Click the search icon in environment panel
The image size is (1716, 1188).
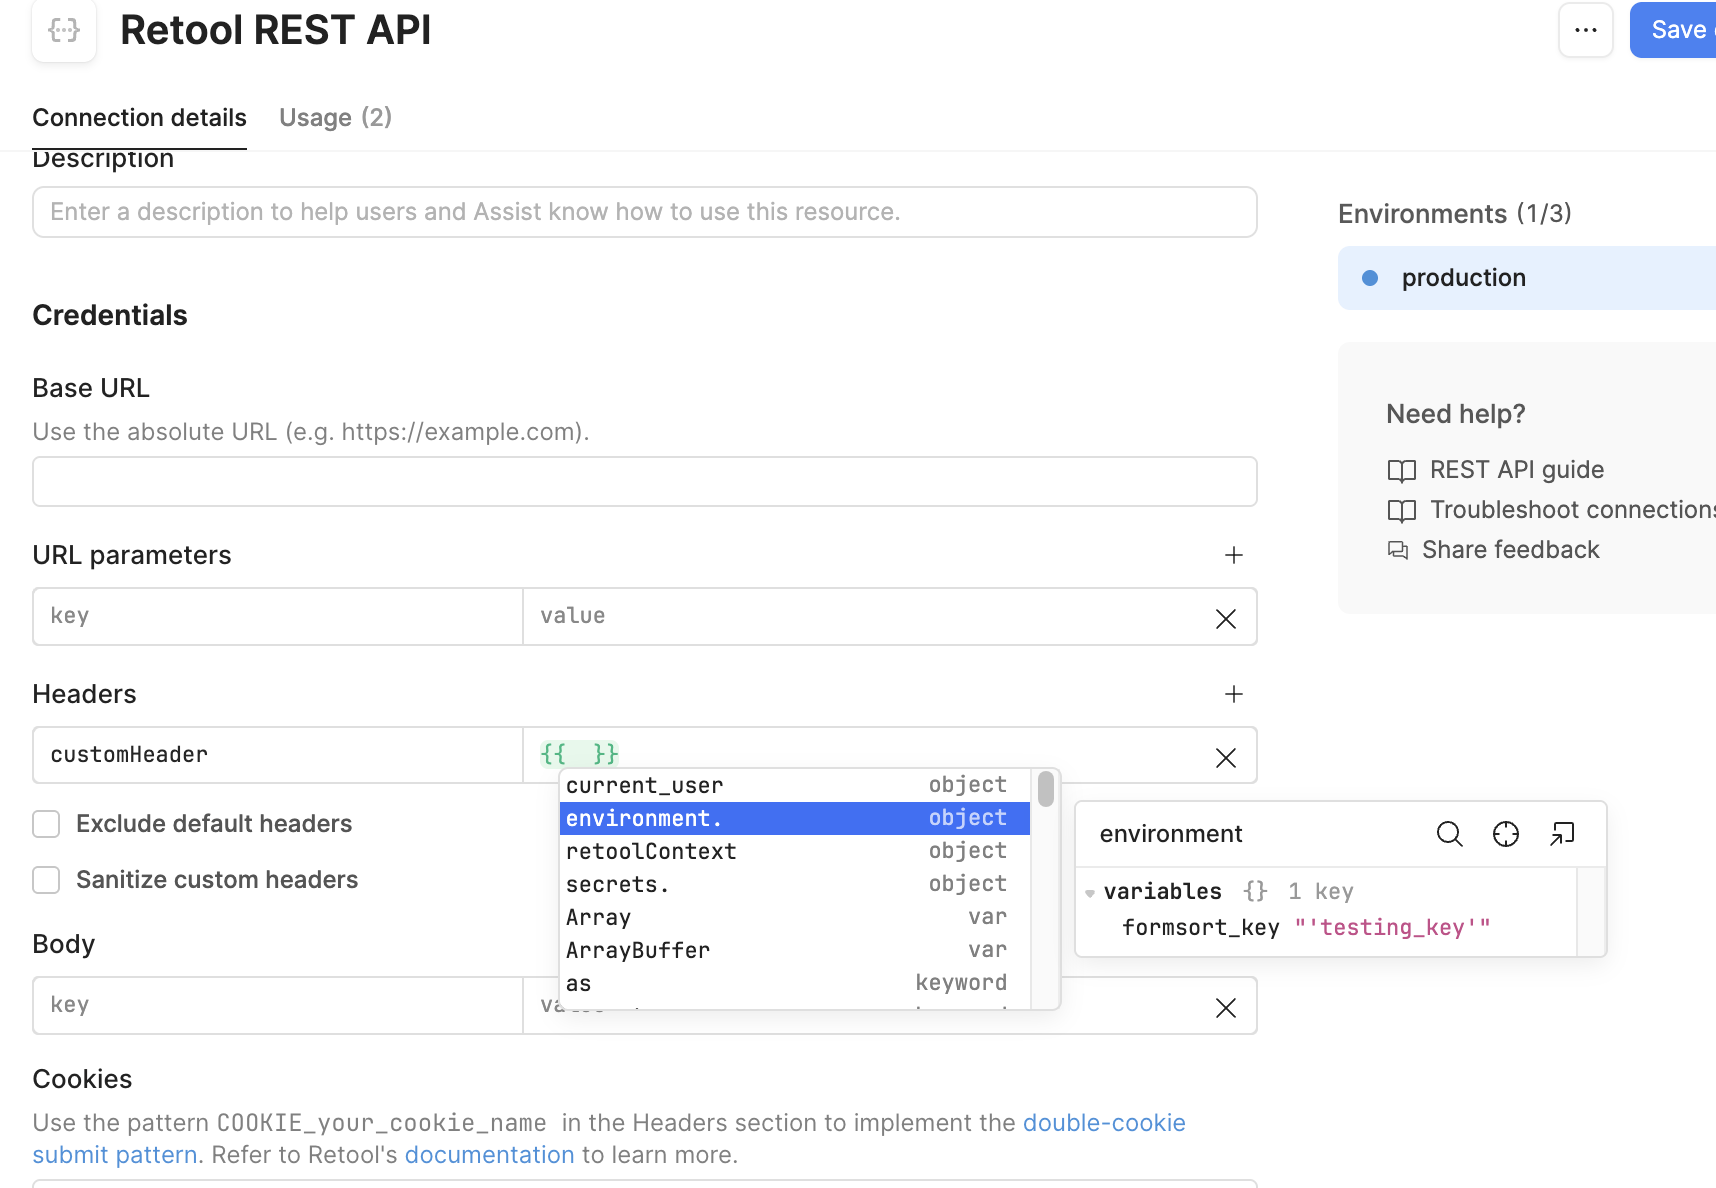(1449, 834)
